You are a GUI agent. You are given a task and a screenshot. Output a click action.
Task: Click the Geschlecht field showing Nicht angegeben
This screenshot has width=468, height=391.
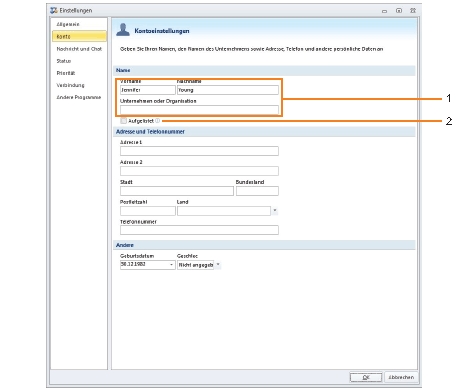(x=195, y=265)
